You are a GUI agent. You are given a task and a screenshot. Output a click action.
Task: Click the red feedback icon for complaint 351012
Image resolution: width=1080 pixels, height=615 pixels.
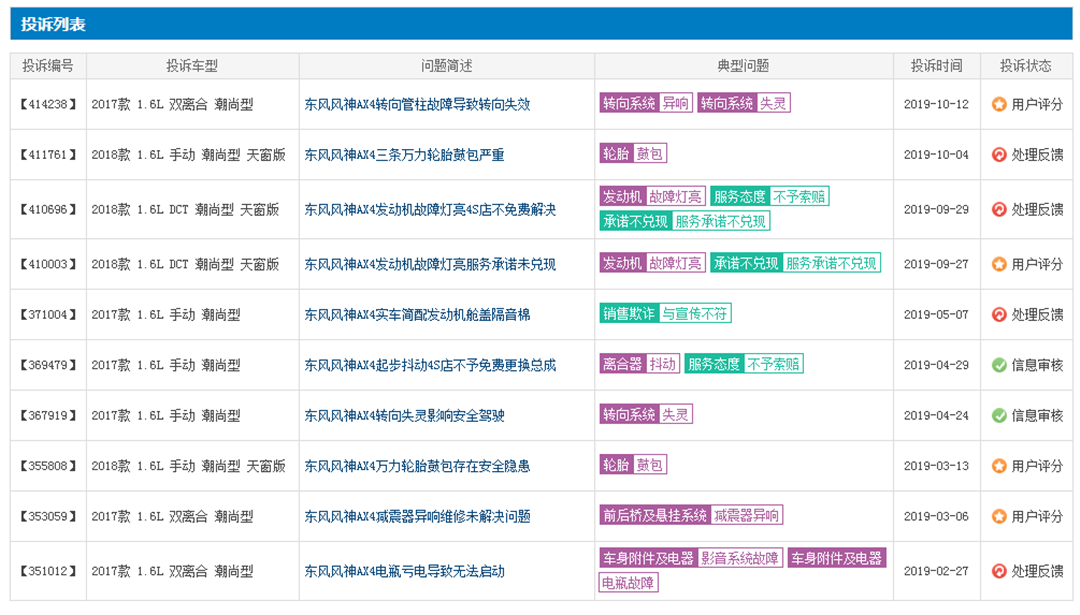(x=998, y=571)
